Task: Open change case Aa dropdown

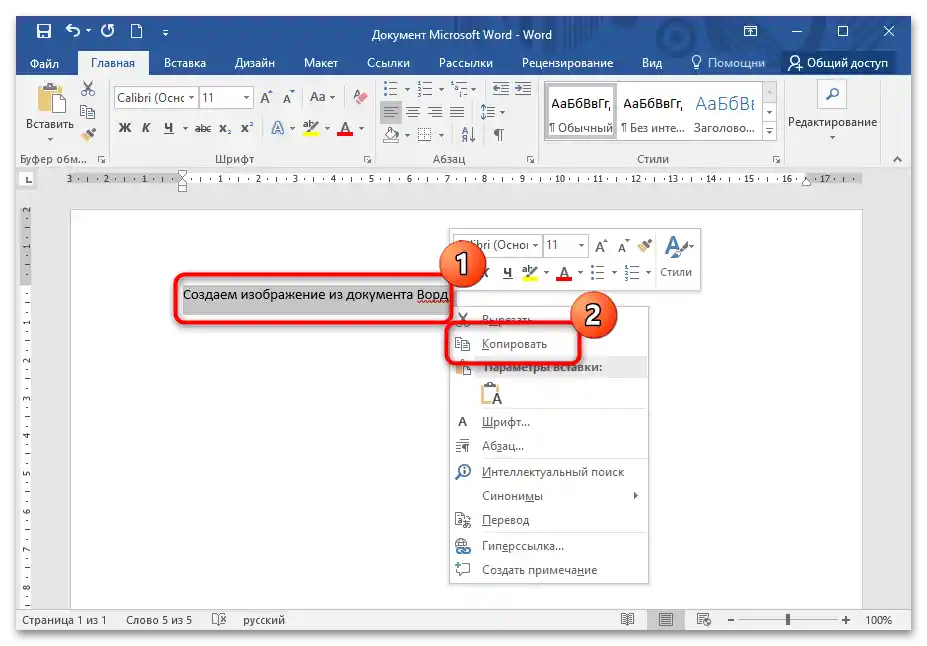Action: tap(322, 97)
